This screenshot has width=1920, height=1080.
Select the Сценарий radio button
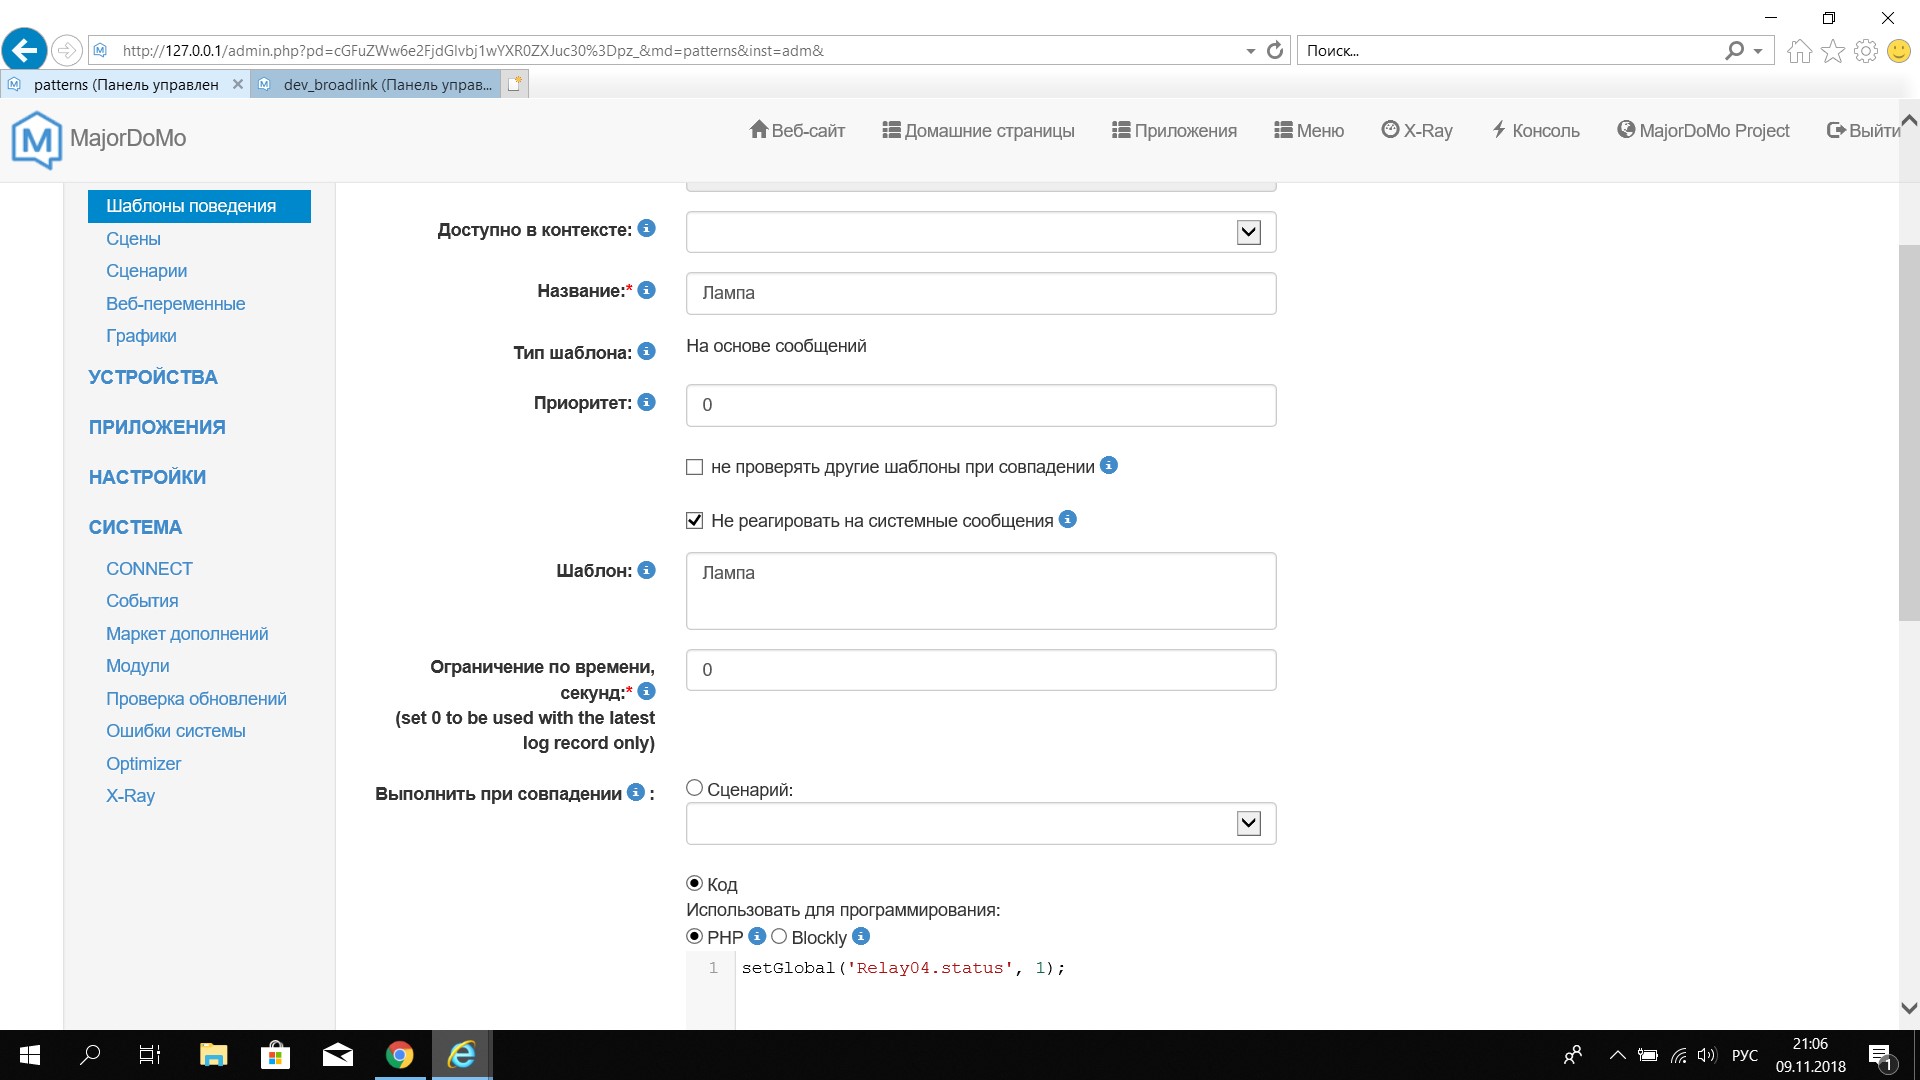695,788
